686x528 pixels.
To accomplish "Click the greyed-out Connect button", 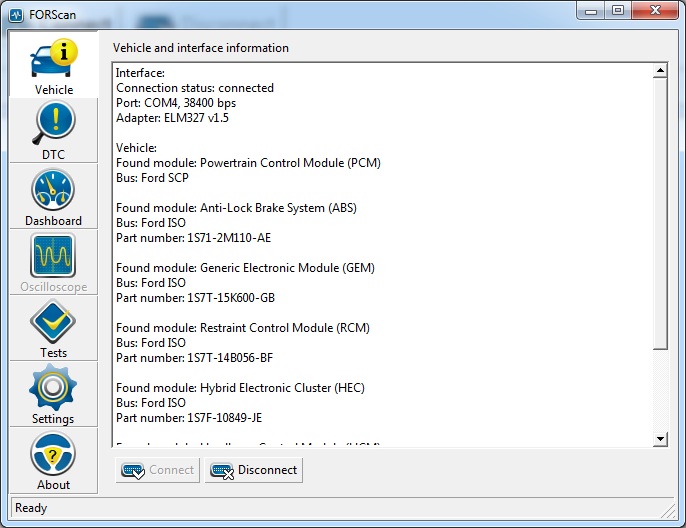I will (158, 470).
